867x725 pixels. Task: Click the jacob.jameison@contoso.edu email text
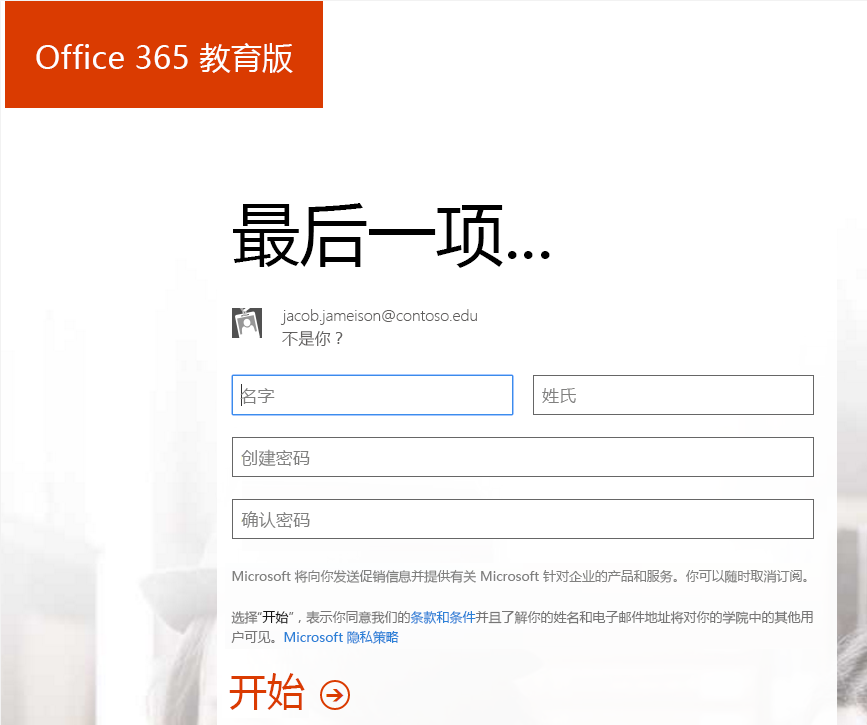click(x=380, y=316)
